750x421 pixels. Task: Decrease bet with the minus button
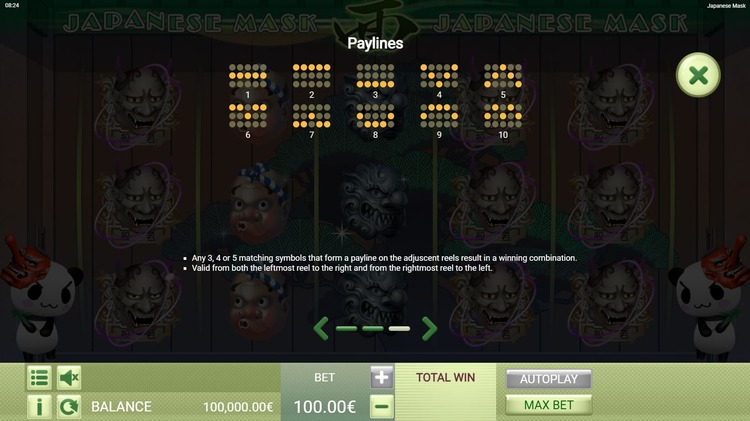tap(382, 407)
